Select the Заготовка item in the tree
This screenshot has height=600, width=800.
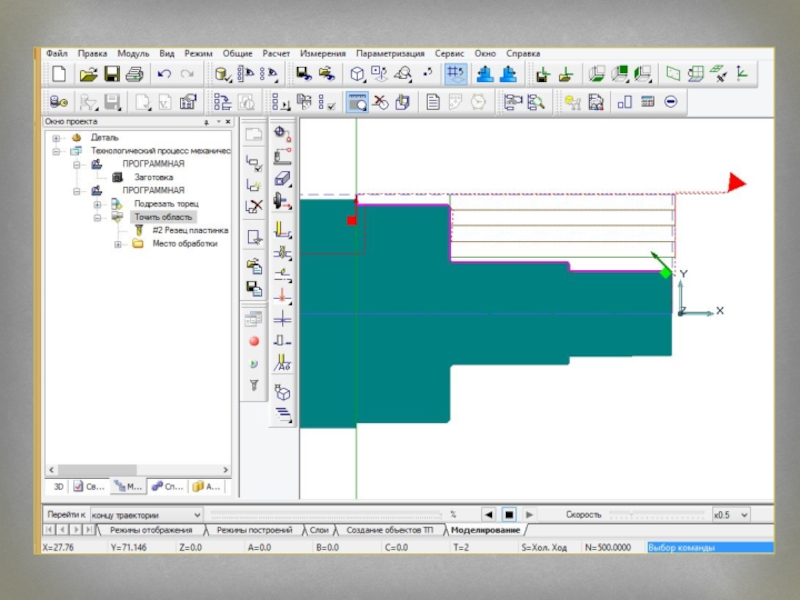(153, 177)
